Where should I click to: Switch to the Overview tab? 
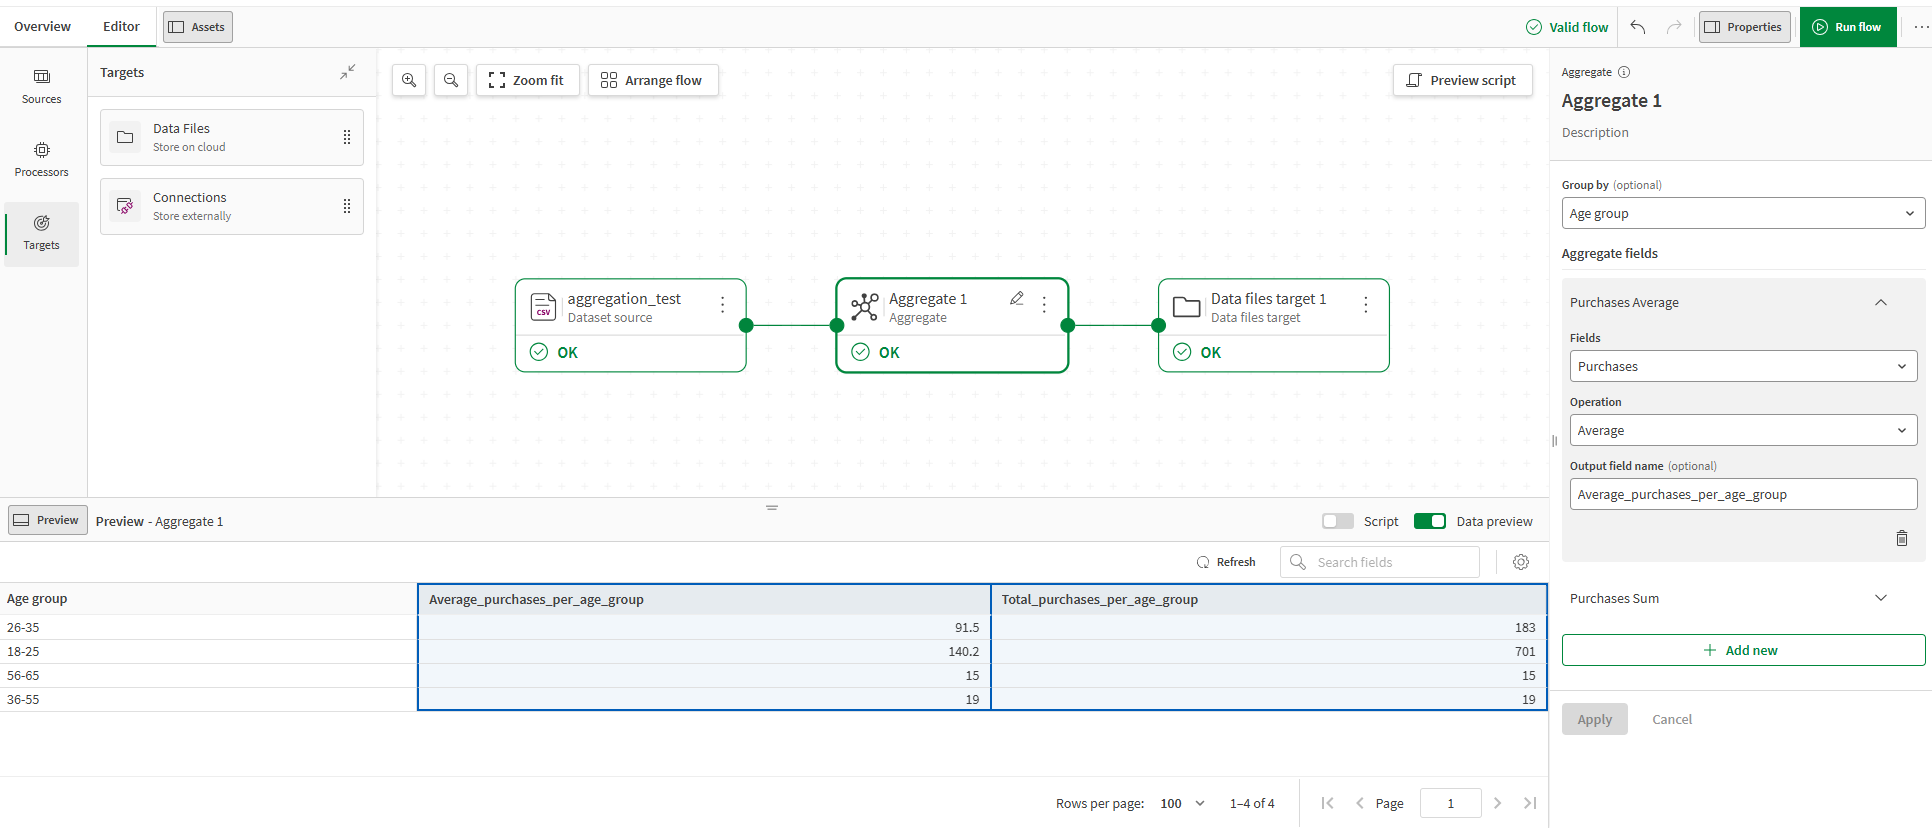click(x=42, y=27)
